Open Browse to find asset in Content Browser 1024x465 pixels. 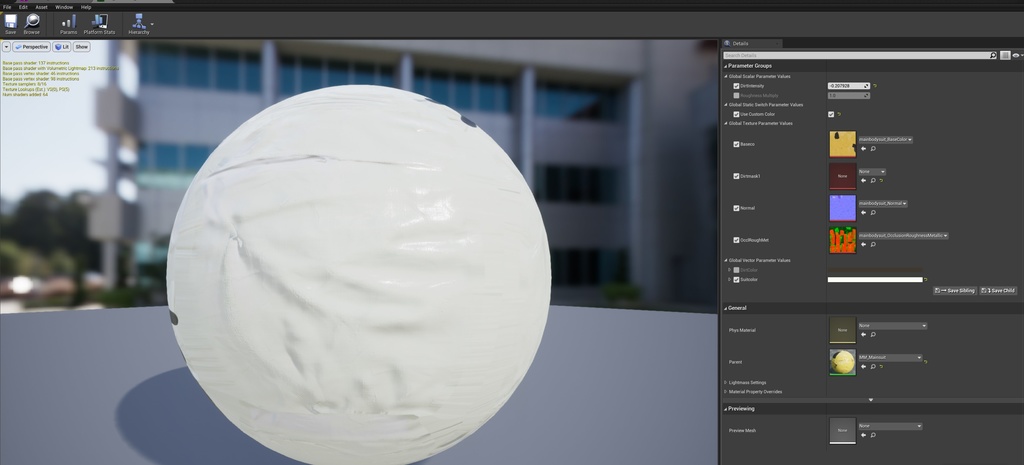pyautogui.click(x=31, y=24)
